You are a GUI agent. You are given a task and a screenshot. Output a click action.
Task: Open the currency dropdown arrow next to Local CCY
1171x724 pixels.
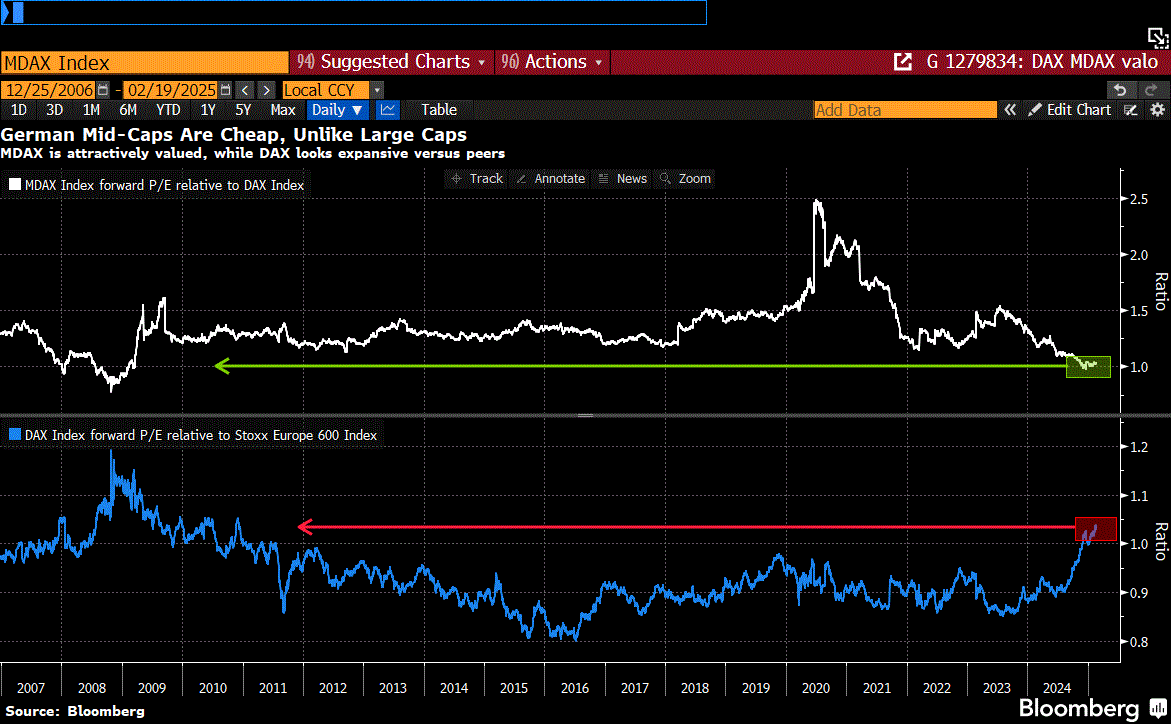377,90
